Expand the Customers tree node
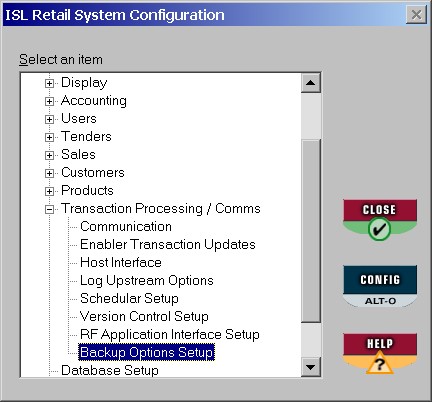The height and width of the screenshot is (402, 432). pos(49,173)
